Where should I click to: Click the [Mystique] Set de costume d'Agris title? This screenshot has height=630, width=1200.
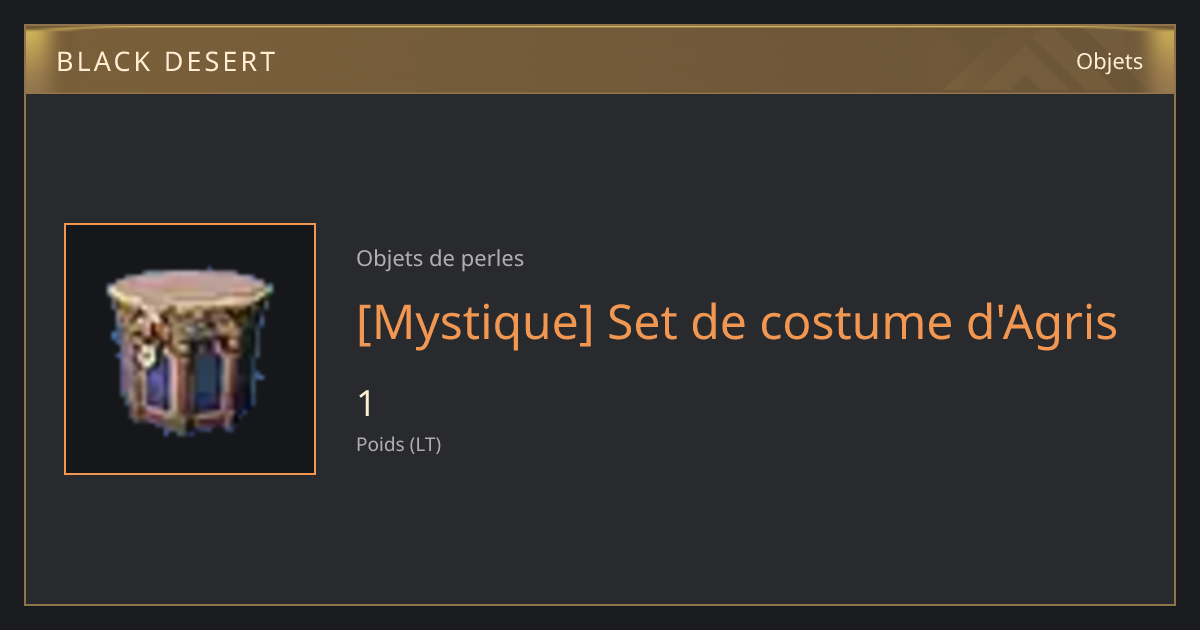pos(737,322)
